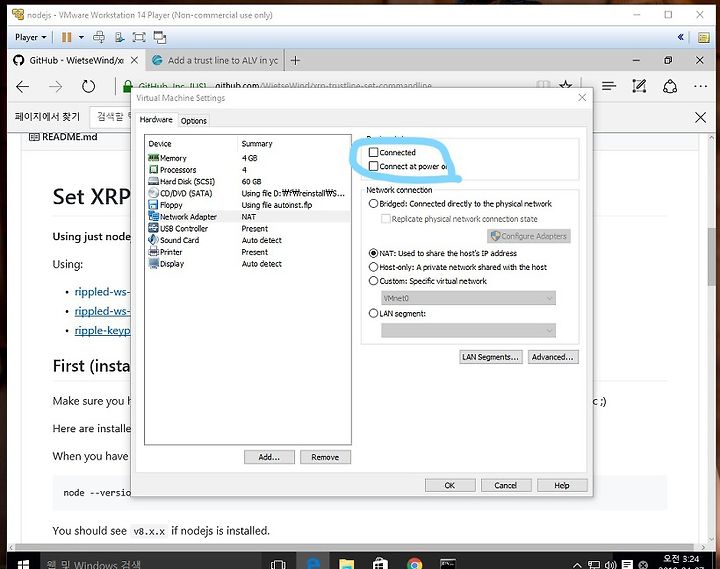Pause the VM with suspend button
Viewport: 720px width, 569px height.
coord(67,37)
